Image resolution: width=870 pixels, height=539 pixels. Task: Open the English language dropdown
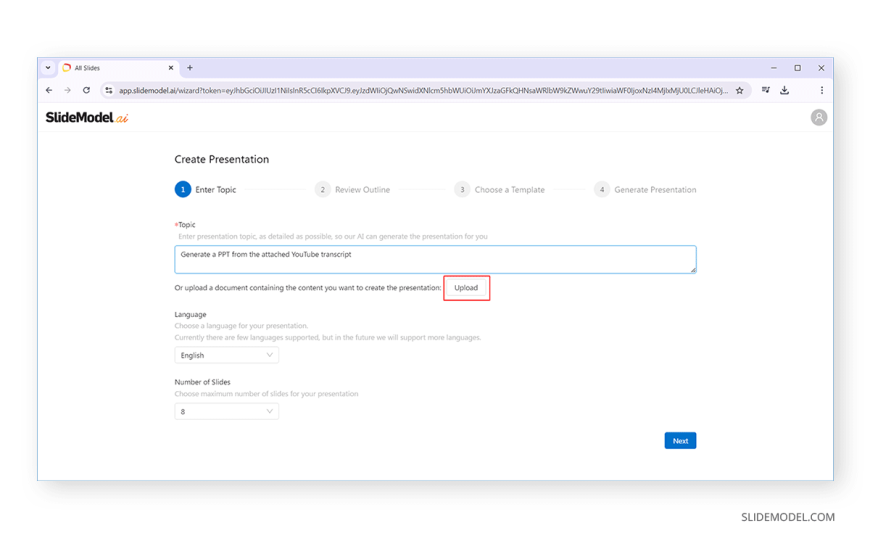[x=226, y=355]
